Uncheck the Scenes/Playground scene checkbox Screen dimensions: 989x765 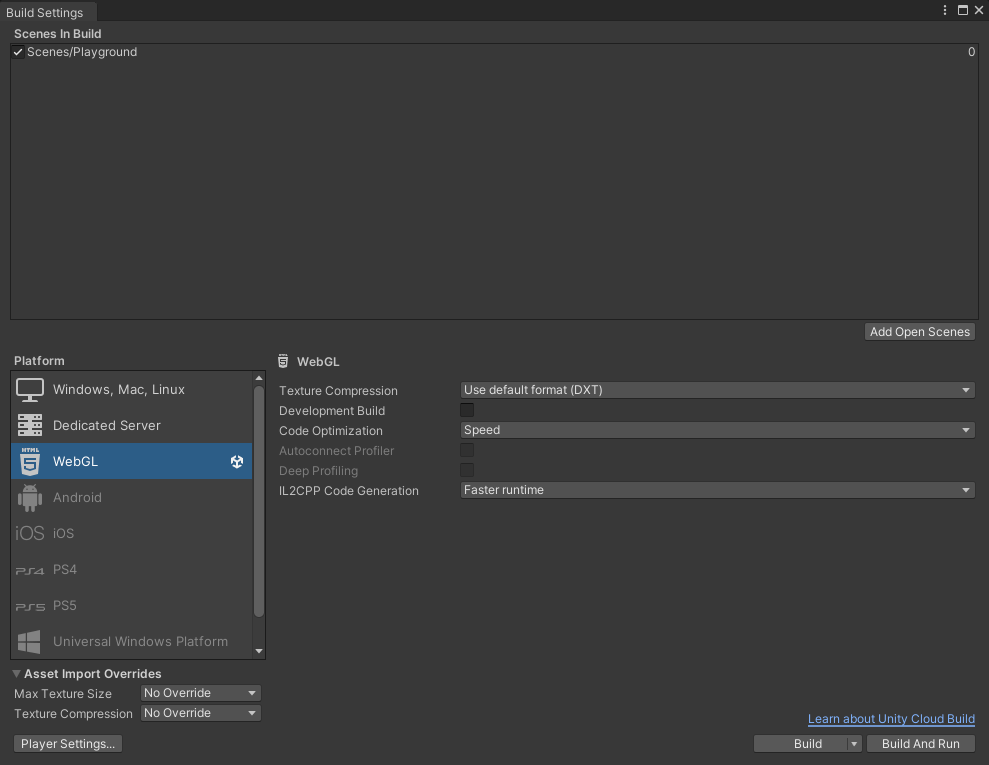point(18,52)
